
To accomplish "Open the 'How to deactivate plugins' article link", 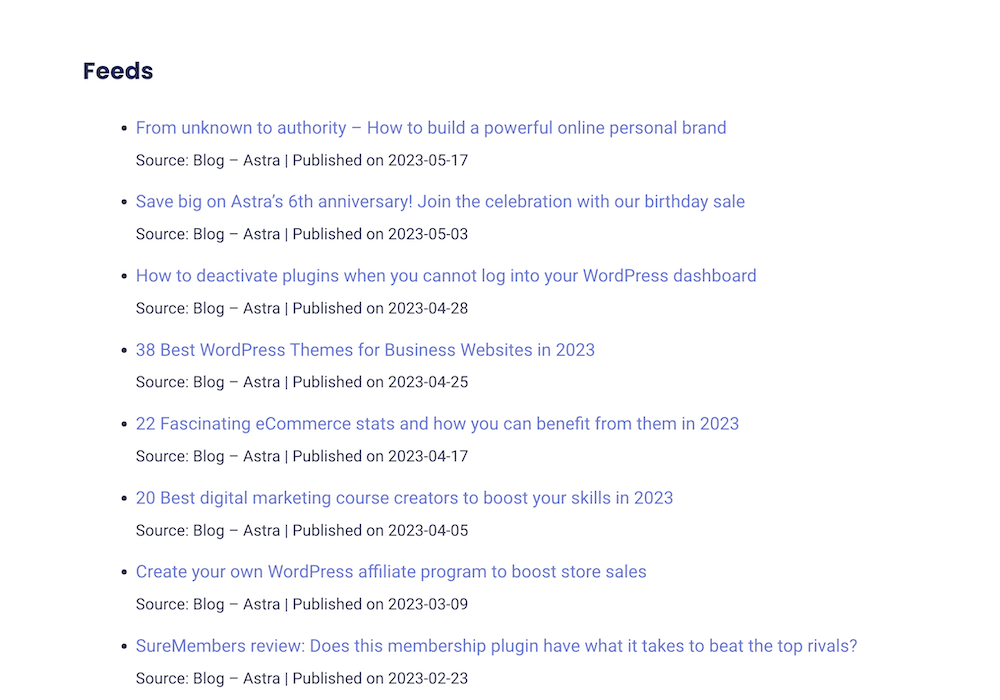I will click(x=446, y=276).
